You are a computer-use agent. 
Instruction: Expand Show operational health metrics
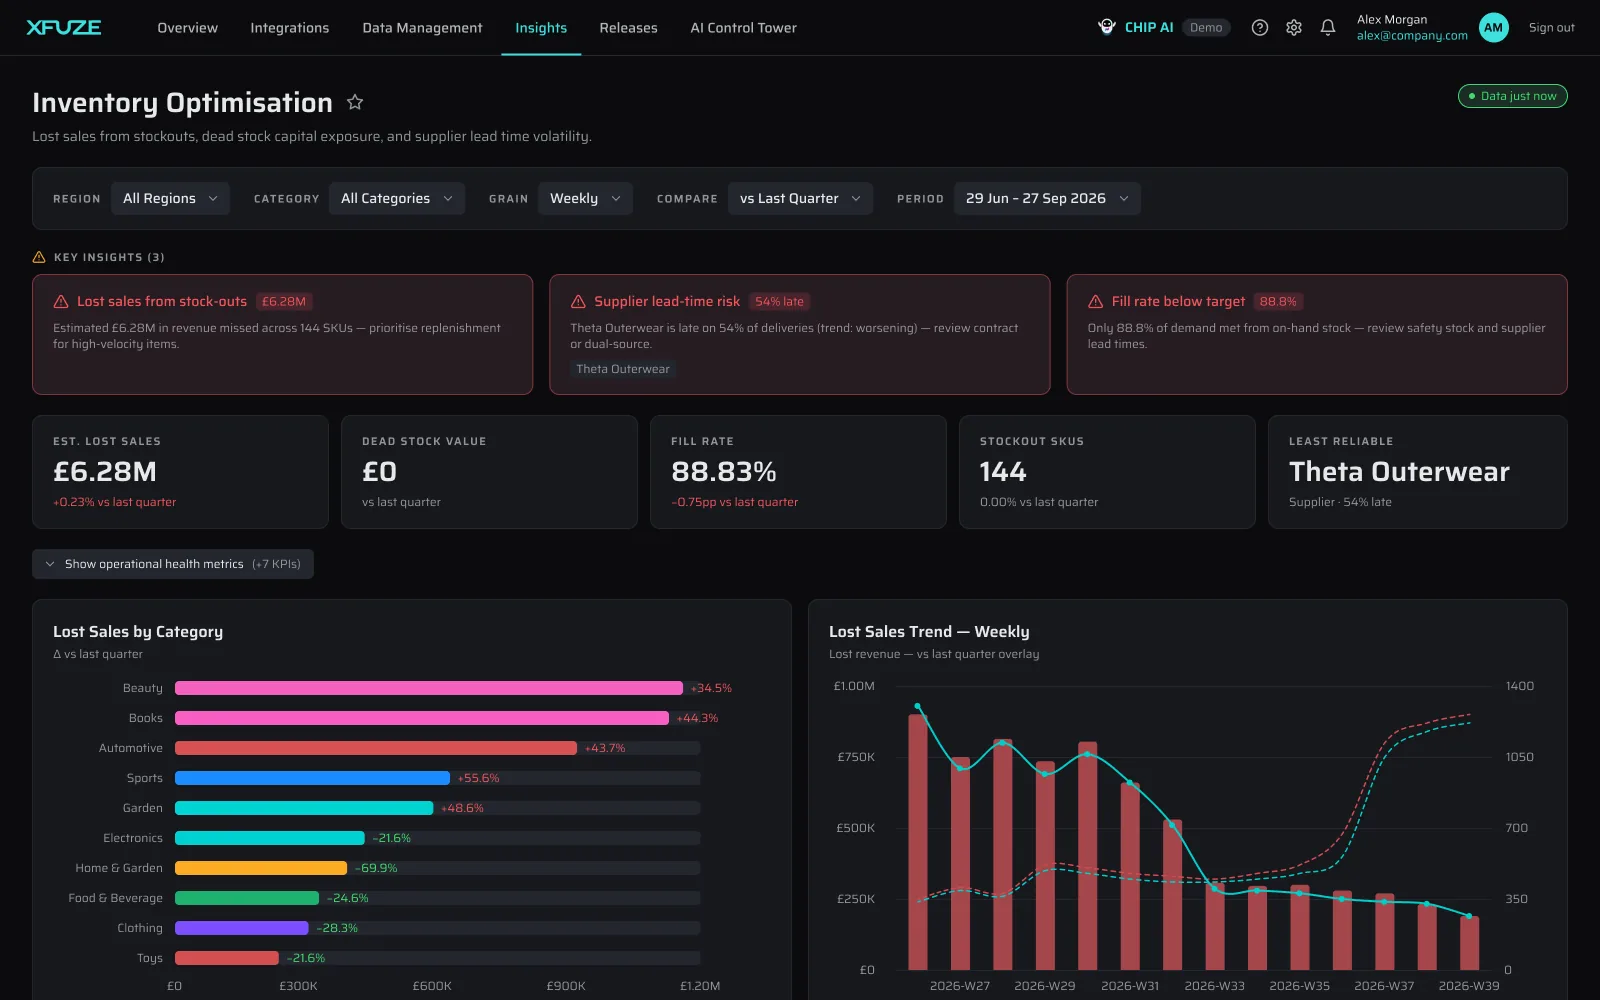click(173, 564)
